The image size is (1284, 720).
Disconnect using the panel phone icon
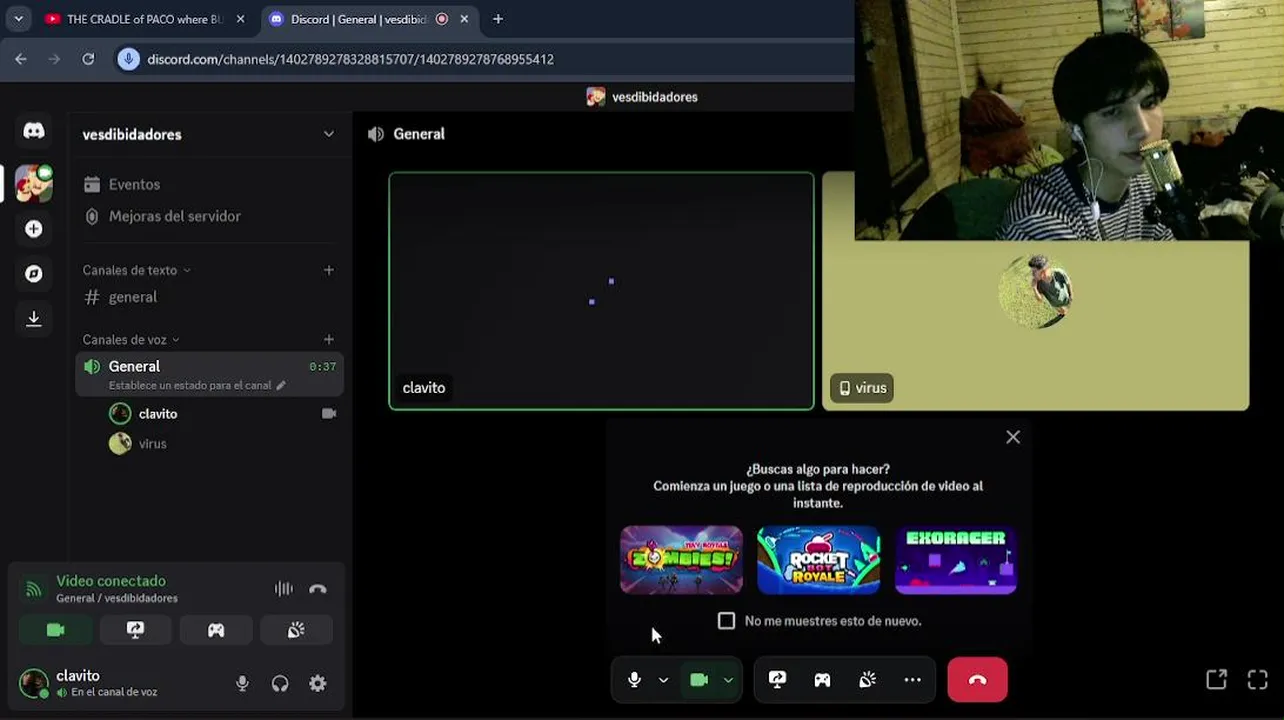(x=318, y=589)
